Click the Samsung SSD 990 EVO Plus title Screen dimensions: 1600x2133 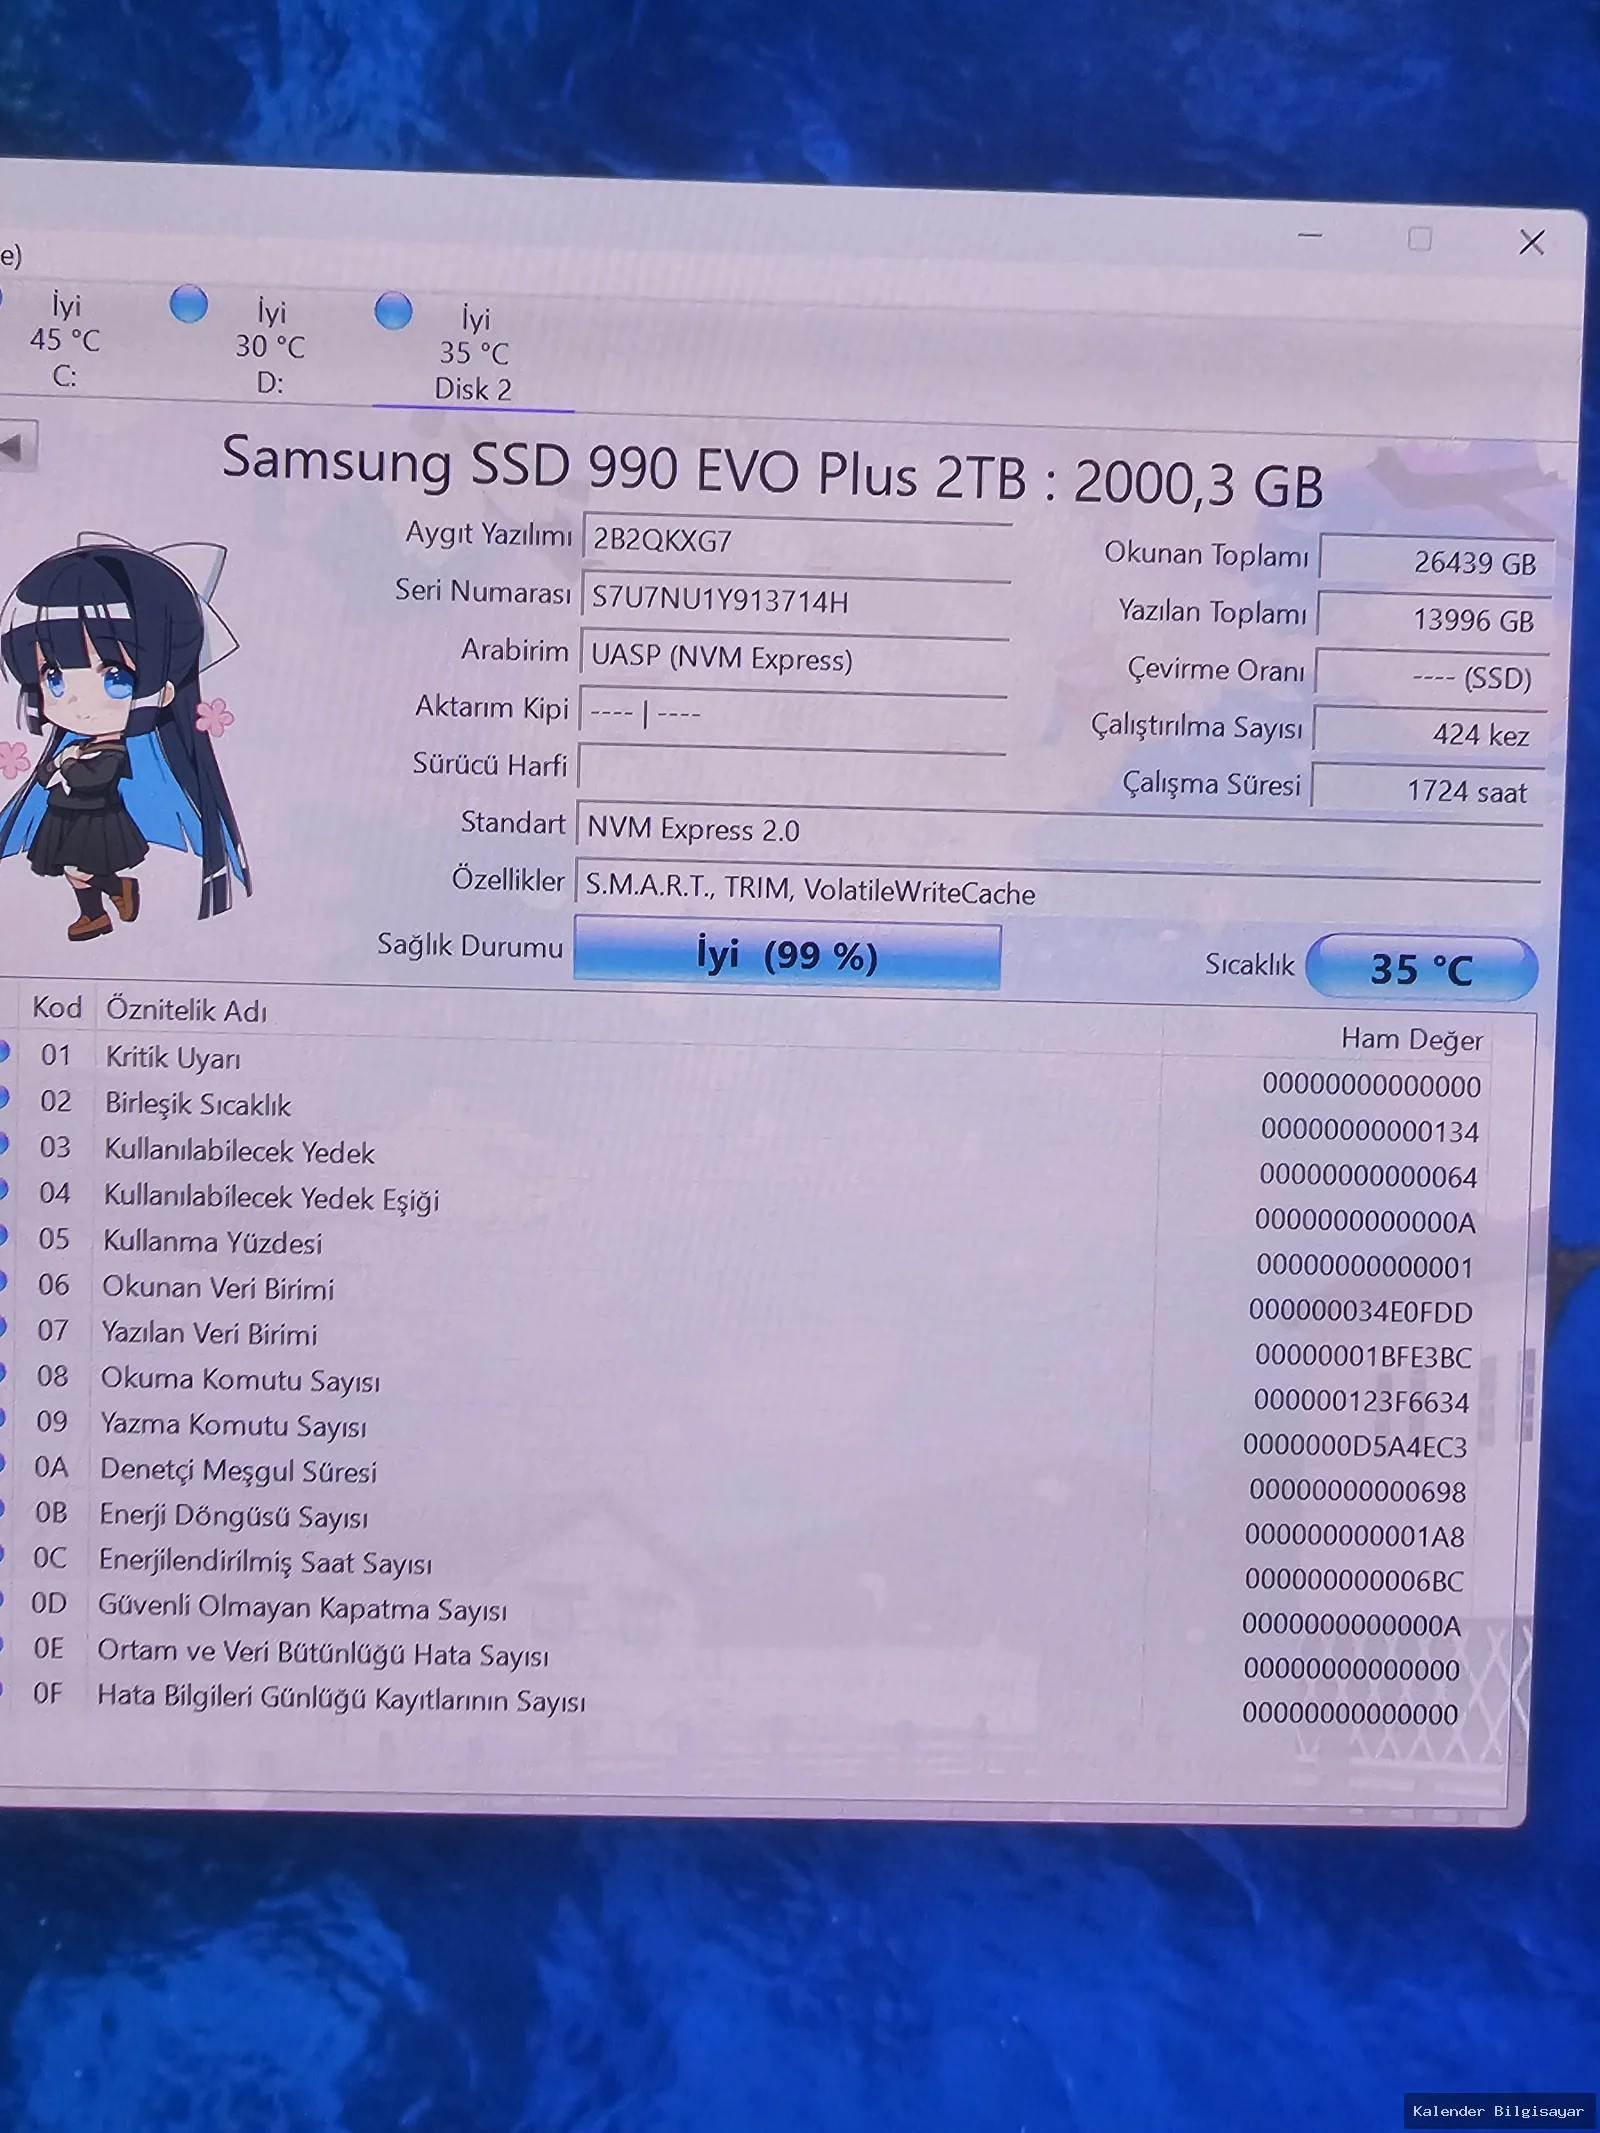pos(772,472)
